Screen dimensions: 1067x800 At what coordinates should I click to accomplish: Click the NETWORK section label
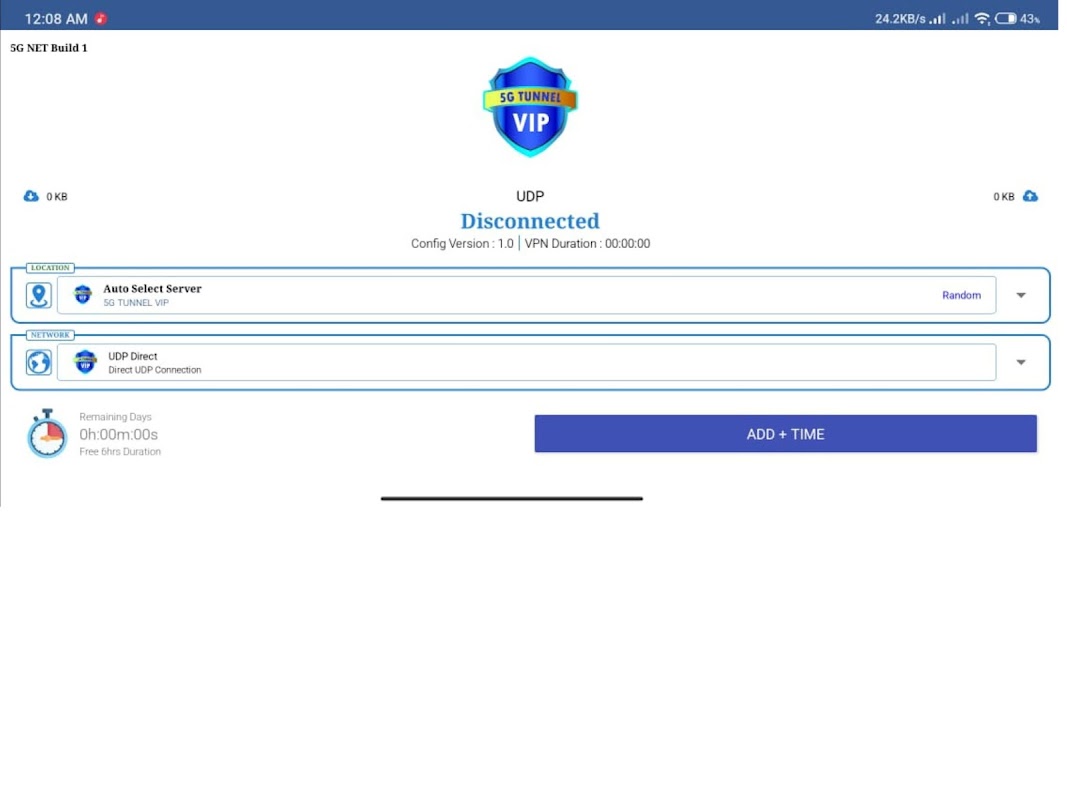pos(50,337)
